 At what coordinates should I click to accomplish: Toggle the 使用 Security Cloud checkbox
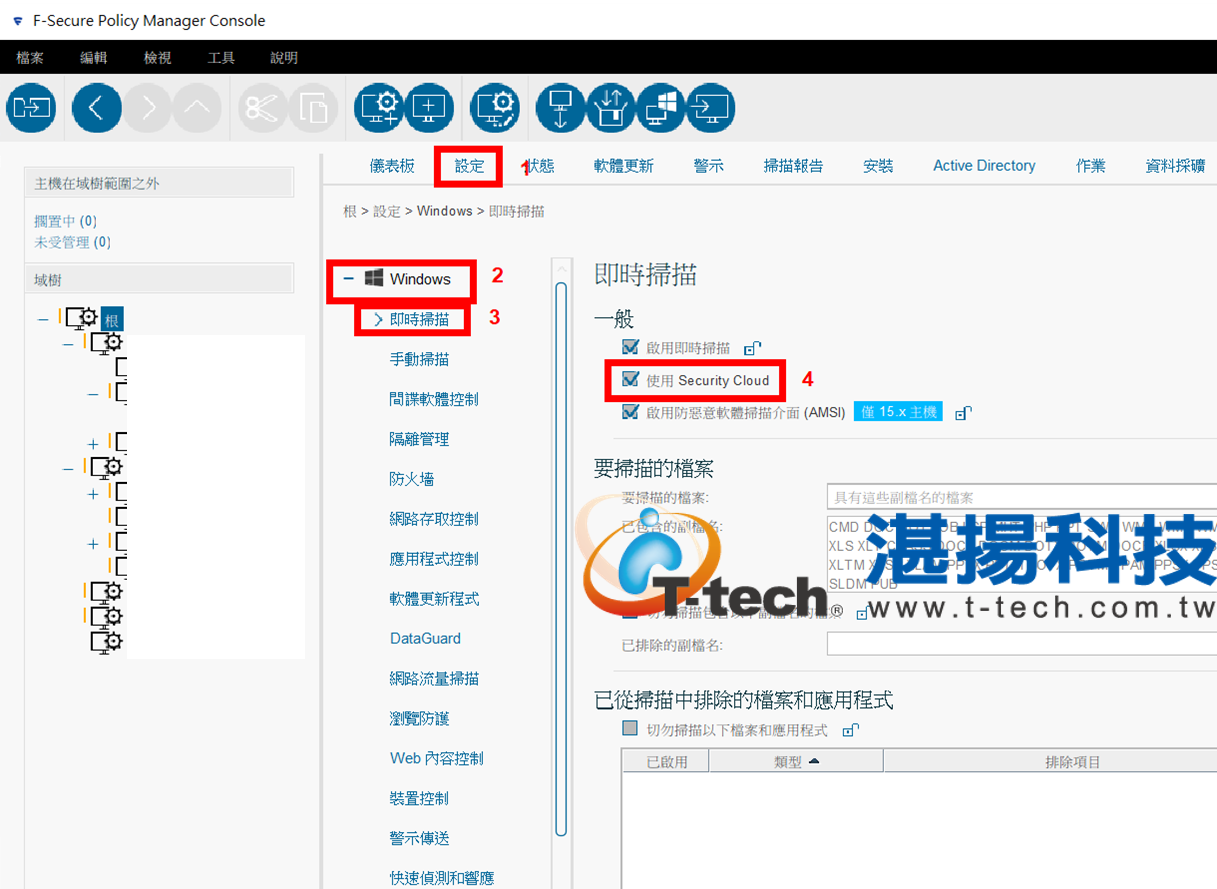[630, 379]
